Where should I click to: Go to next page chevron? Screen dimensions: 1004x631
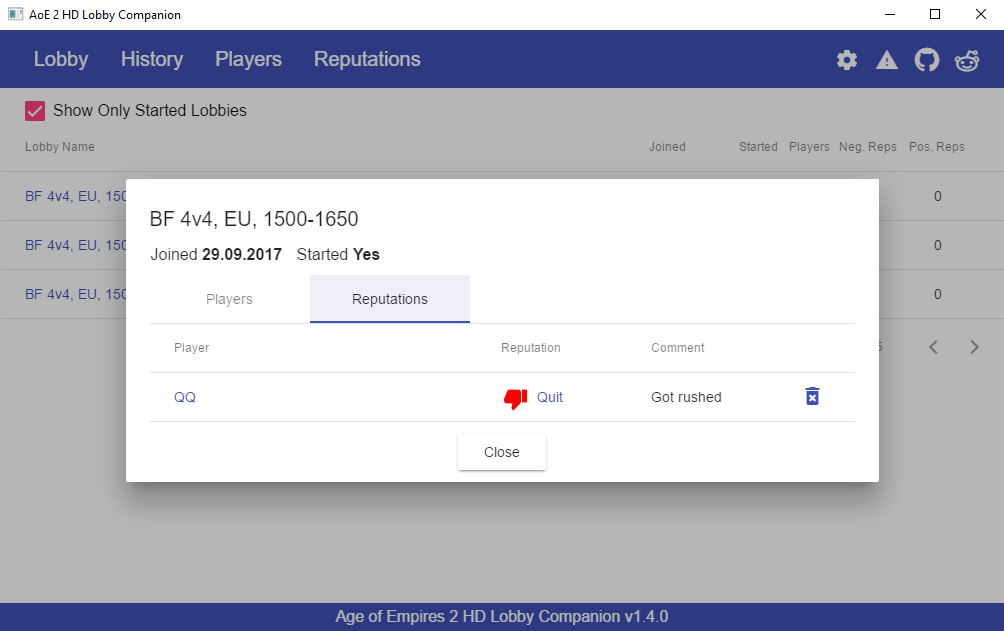[x=975, y=347]
